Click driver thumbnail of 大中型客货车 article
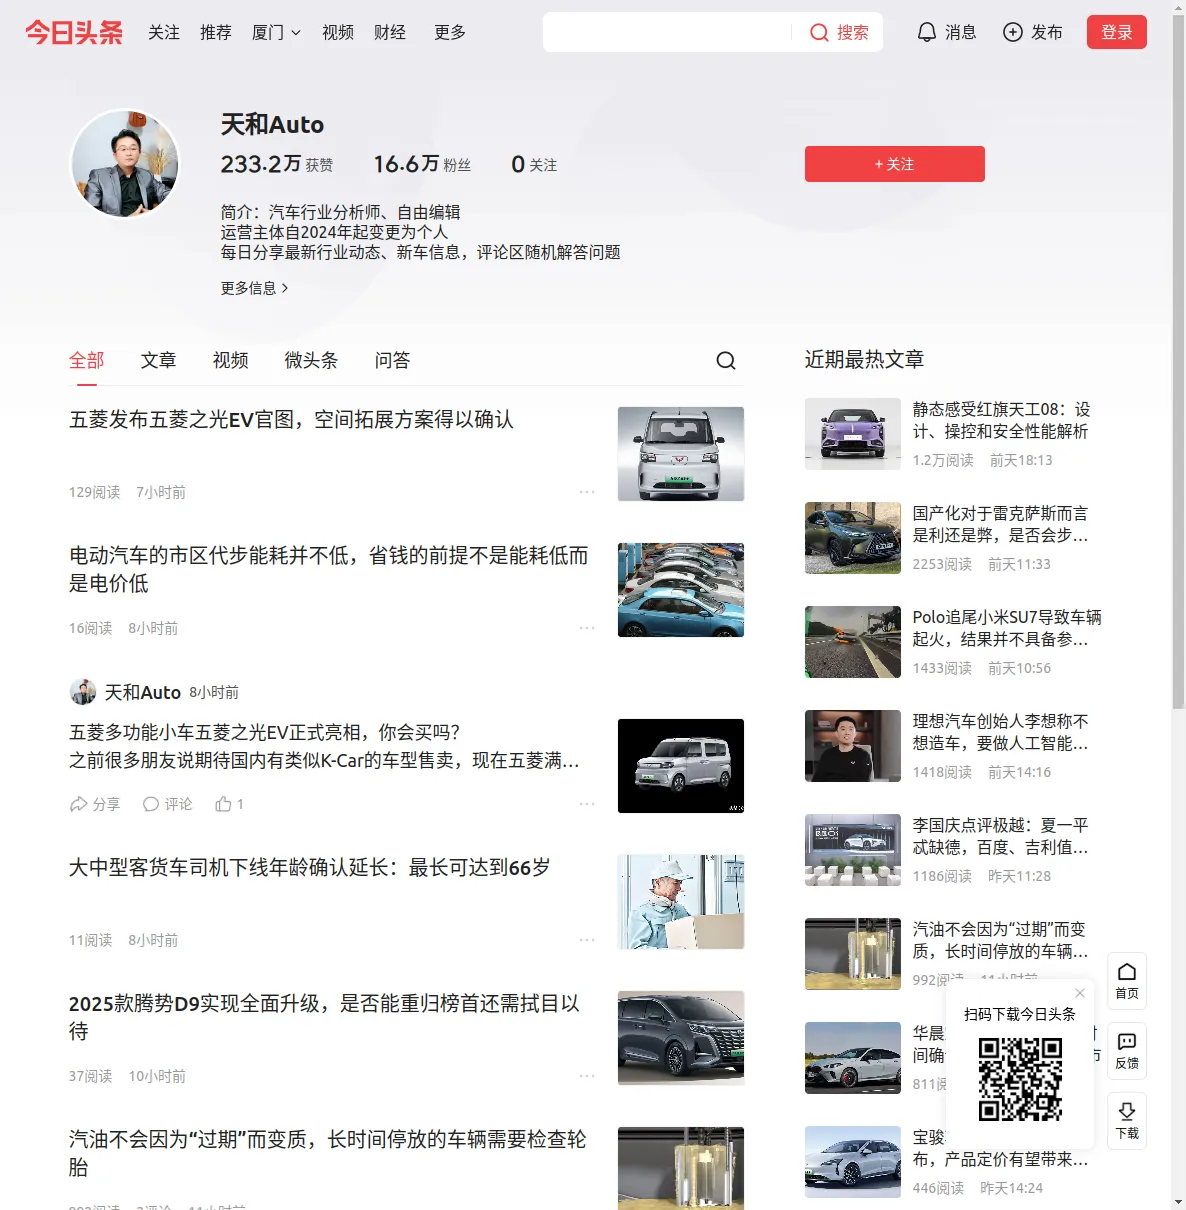The image size is (1186, 1210). pos(681,902)
